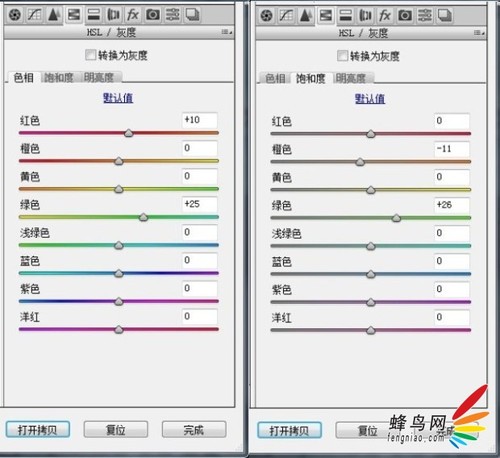Click the 红色 hue slider handle
The image size is (500, 458).
129,133
